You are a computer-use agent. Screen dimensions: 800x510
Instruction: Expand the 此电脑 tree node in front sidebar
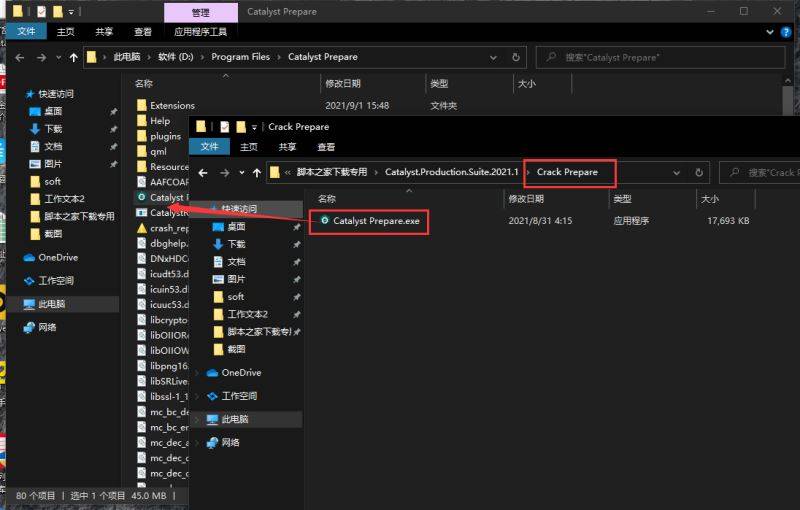click(197, 420)
